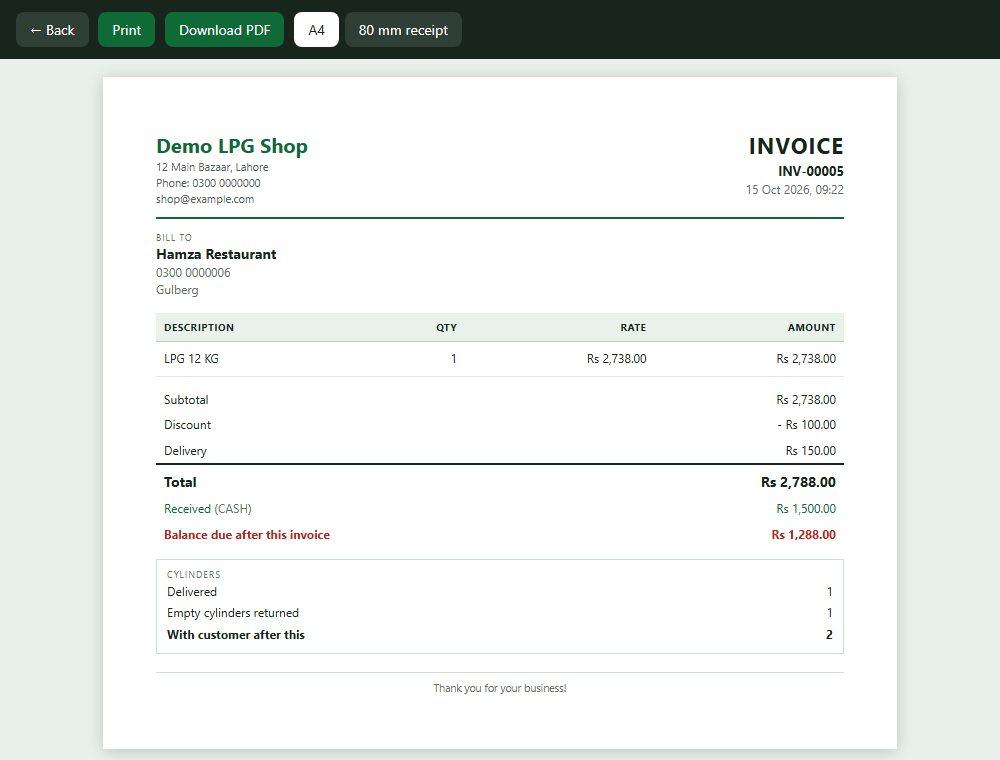1000x760 pixels.
Task: Select the shop address 12 Main Bazaar, Lahore
Action: [x=212, y=167]
